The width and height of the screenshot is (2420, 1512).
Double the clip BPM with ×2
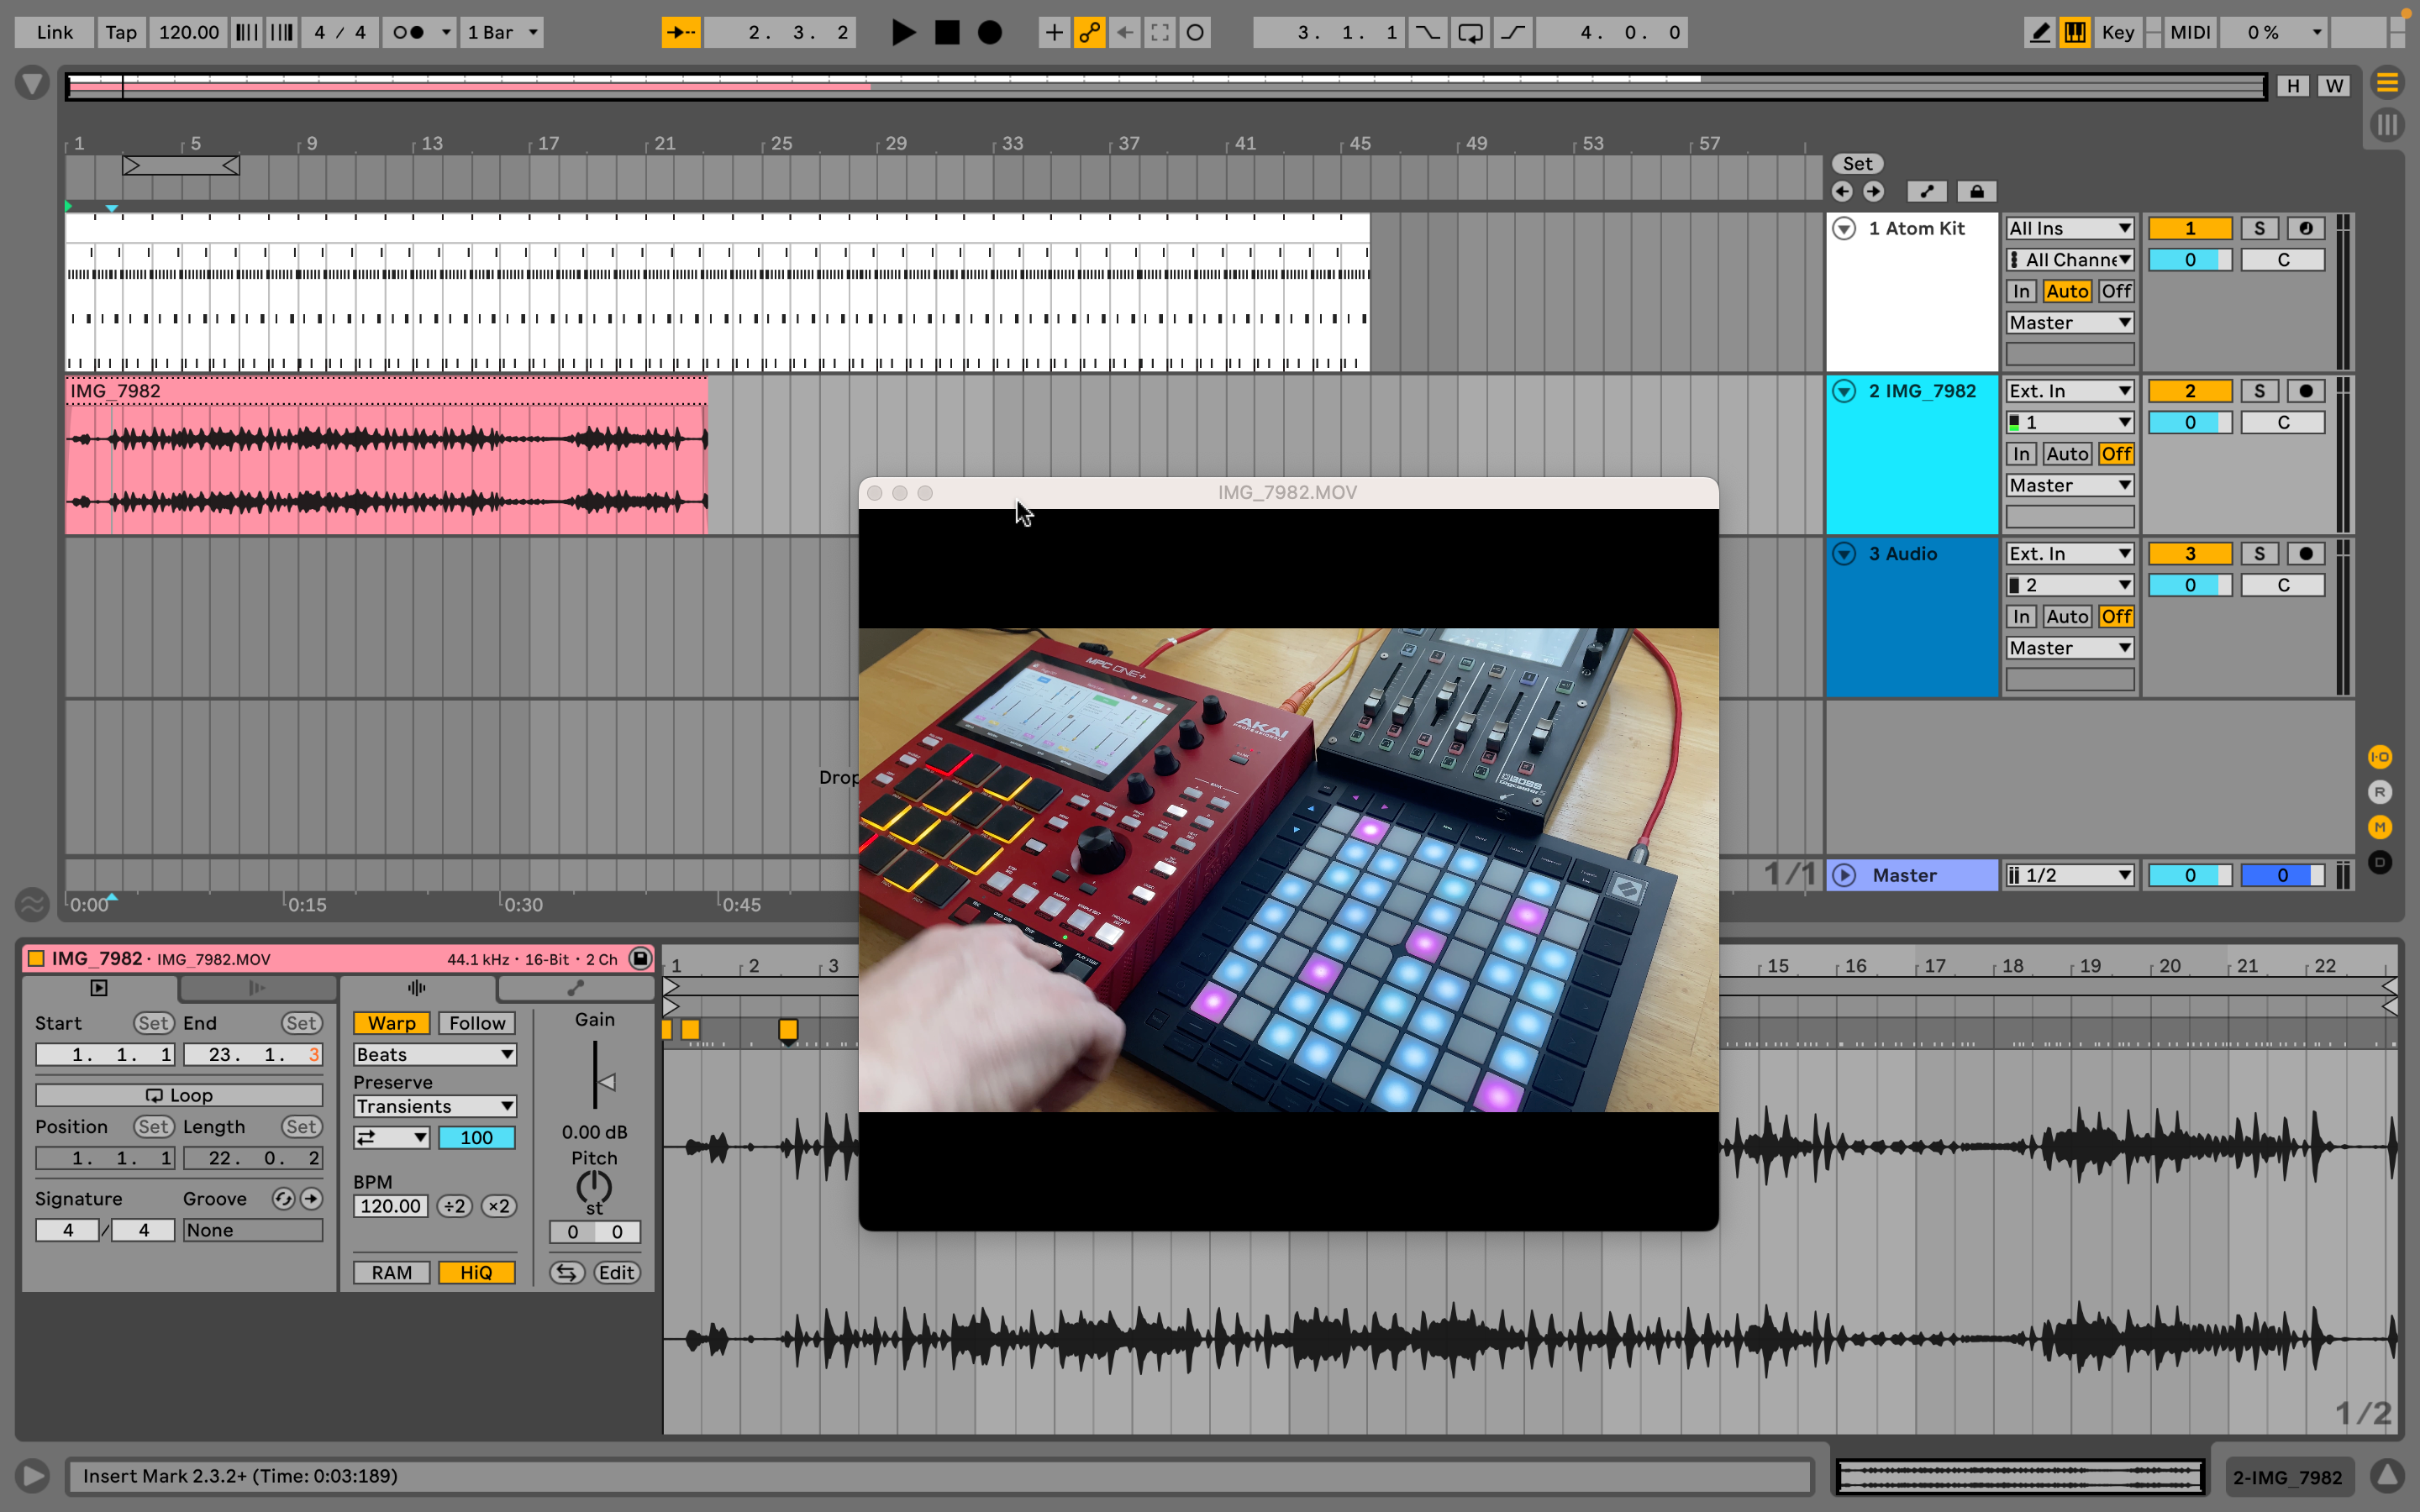[x=498, y=1206]
